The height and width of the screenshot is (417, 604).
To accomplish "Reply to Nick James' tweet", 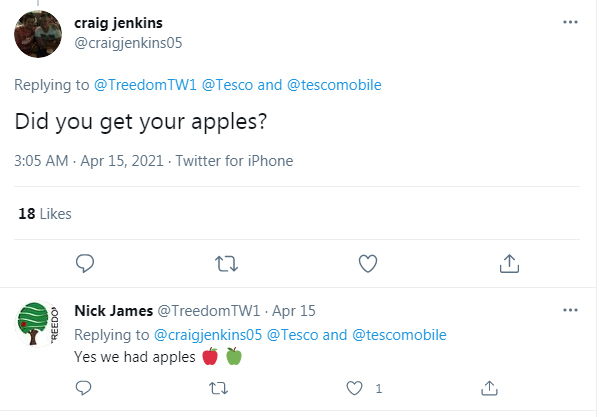I will coord(84,387).
